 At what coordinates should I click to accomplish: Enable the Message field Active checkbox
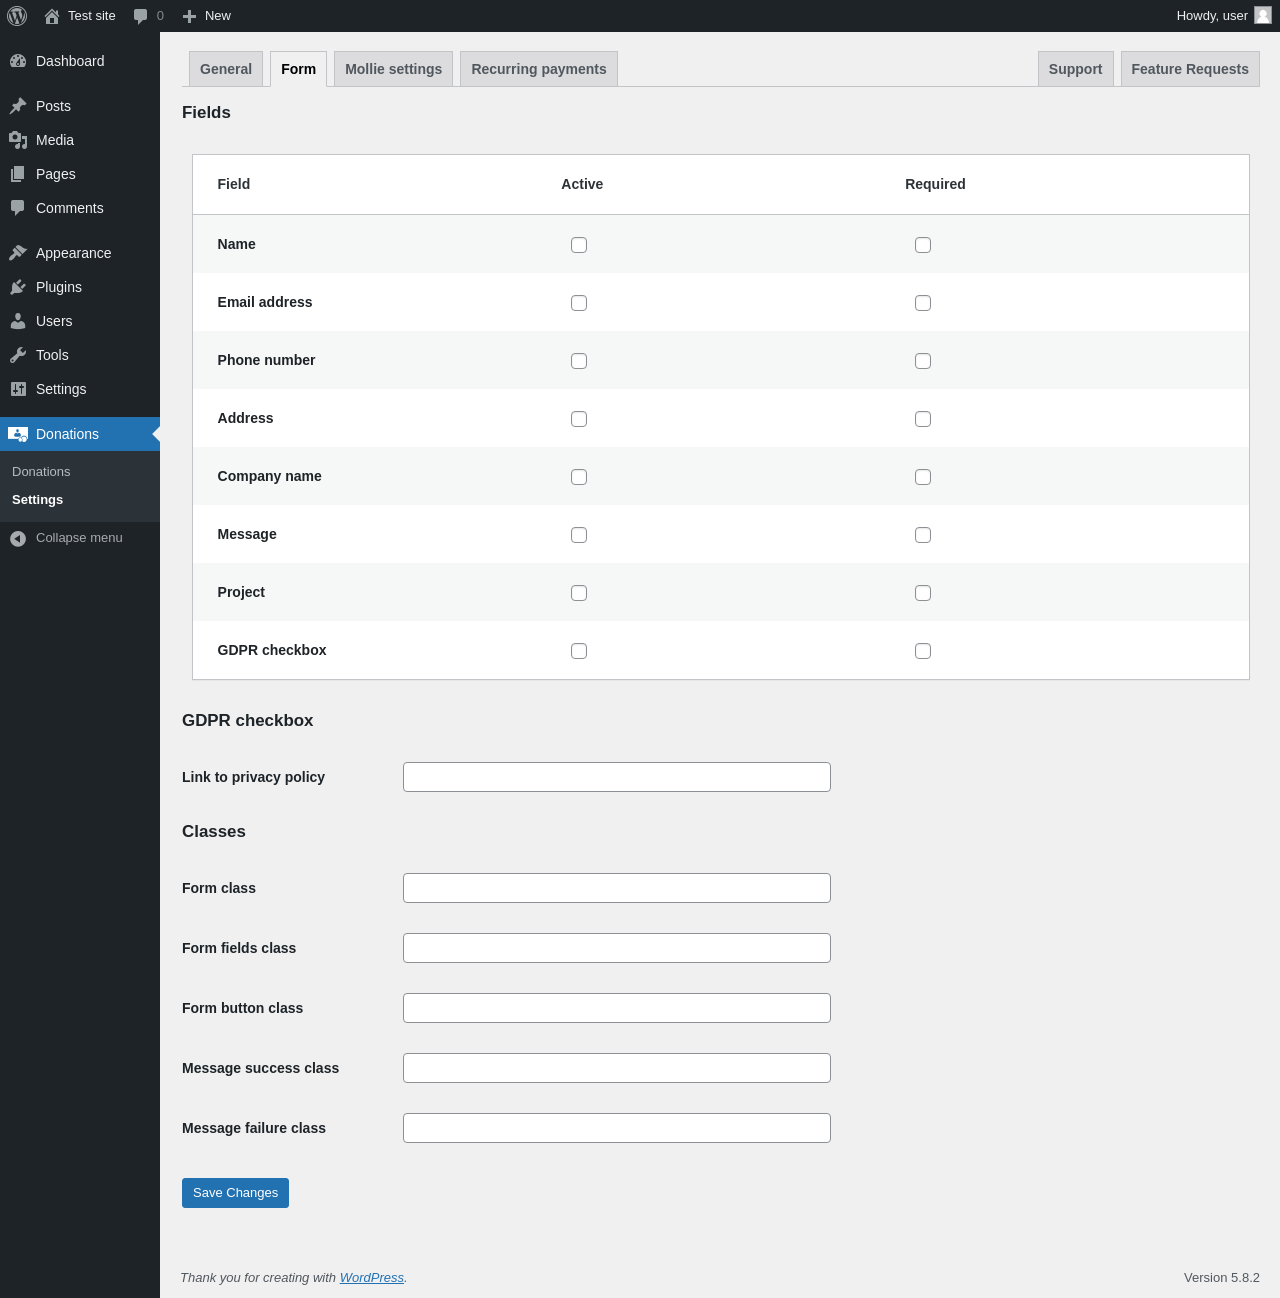click(579, 535)
